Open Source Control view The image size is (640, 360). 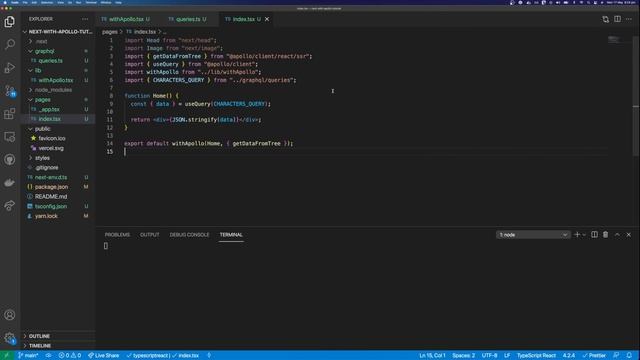(x=9, y=91)
